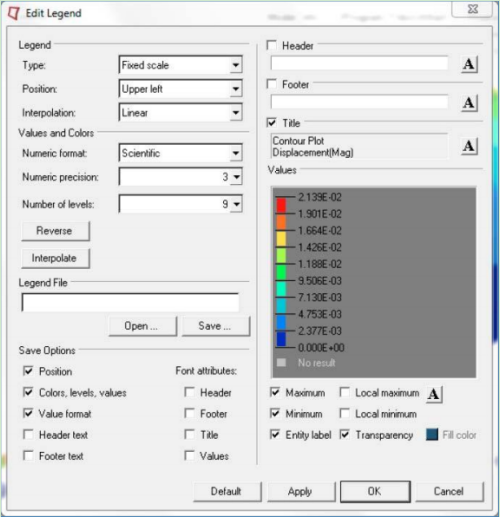
Task: Click the Legend File path field
Action: click(130, 302)
